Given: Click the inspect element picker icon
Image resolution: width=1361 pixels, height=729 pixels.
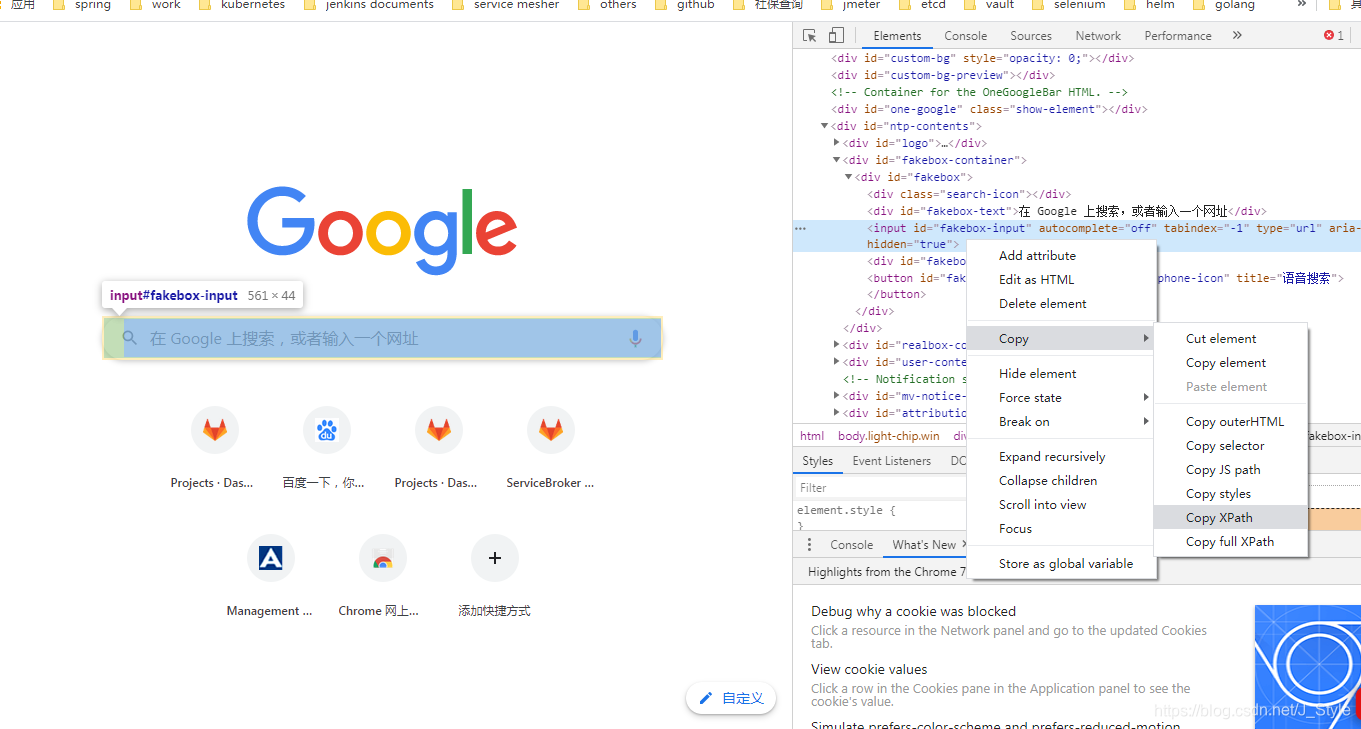Looking at the screenshot, I should pyautogui.click(x=810, y=36).
